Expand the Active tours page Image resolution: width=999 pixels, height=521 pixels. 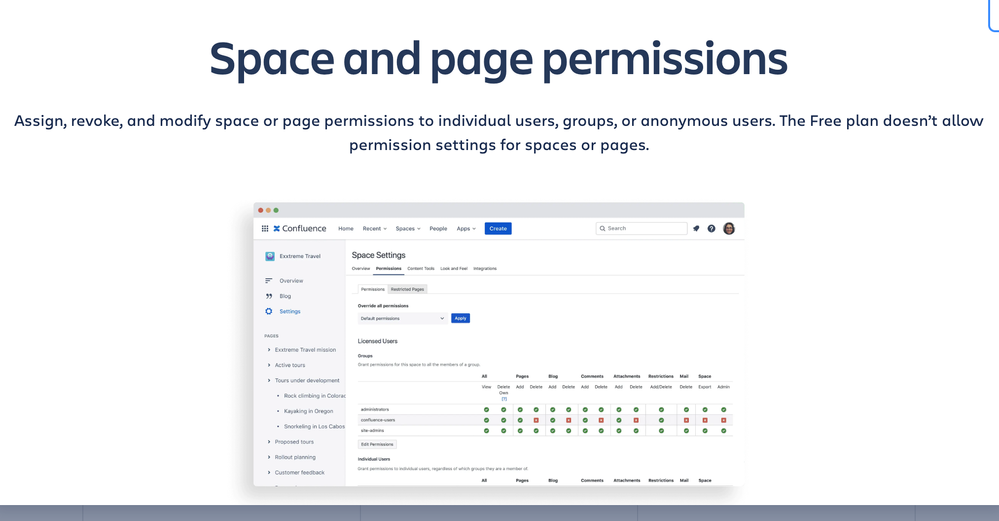coord(269,365)
